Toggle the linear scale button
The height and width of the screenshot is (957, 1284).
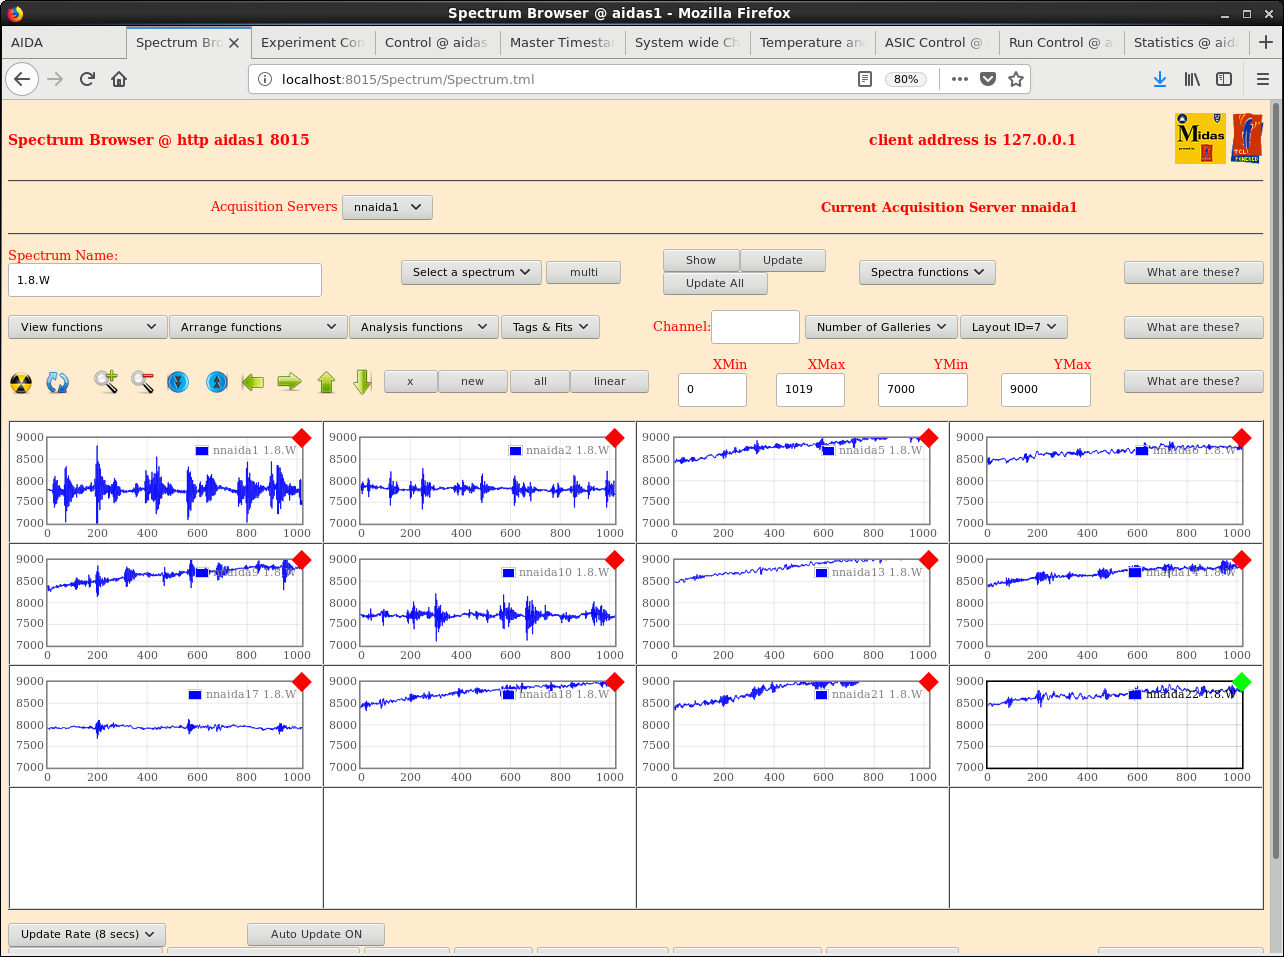609,381
